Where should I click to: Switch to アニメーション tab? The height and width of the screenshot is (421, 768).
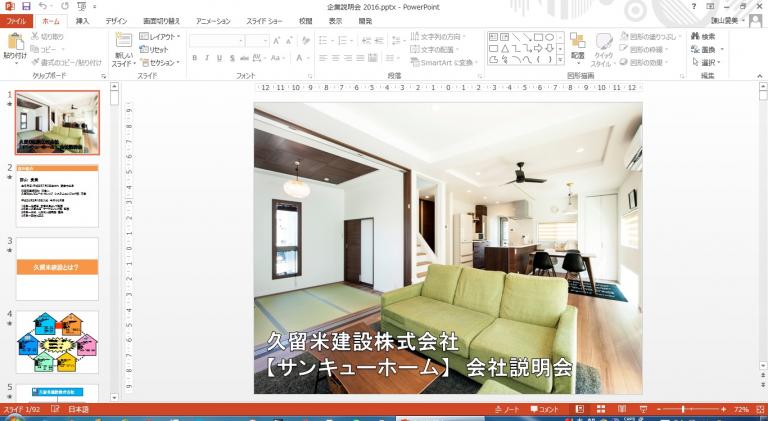click(x=213, y=21)
